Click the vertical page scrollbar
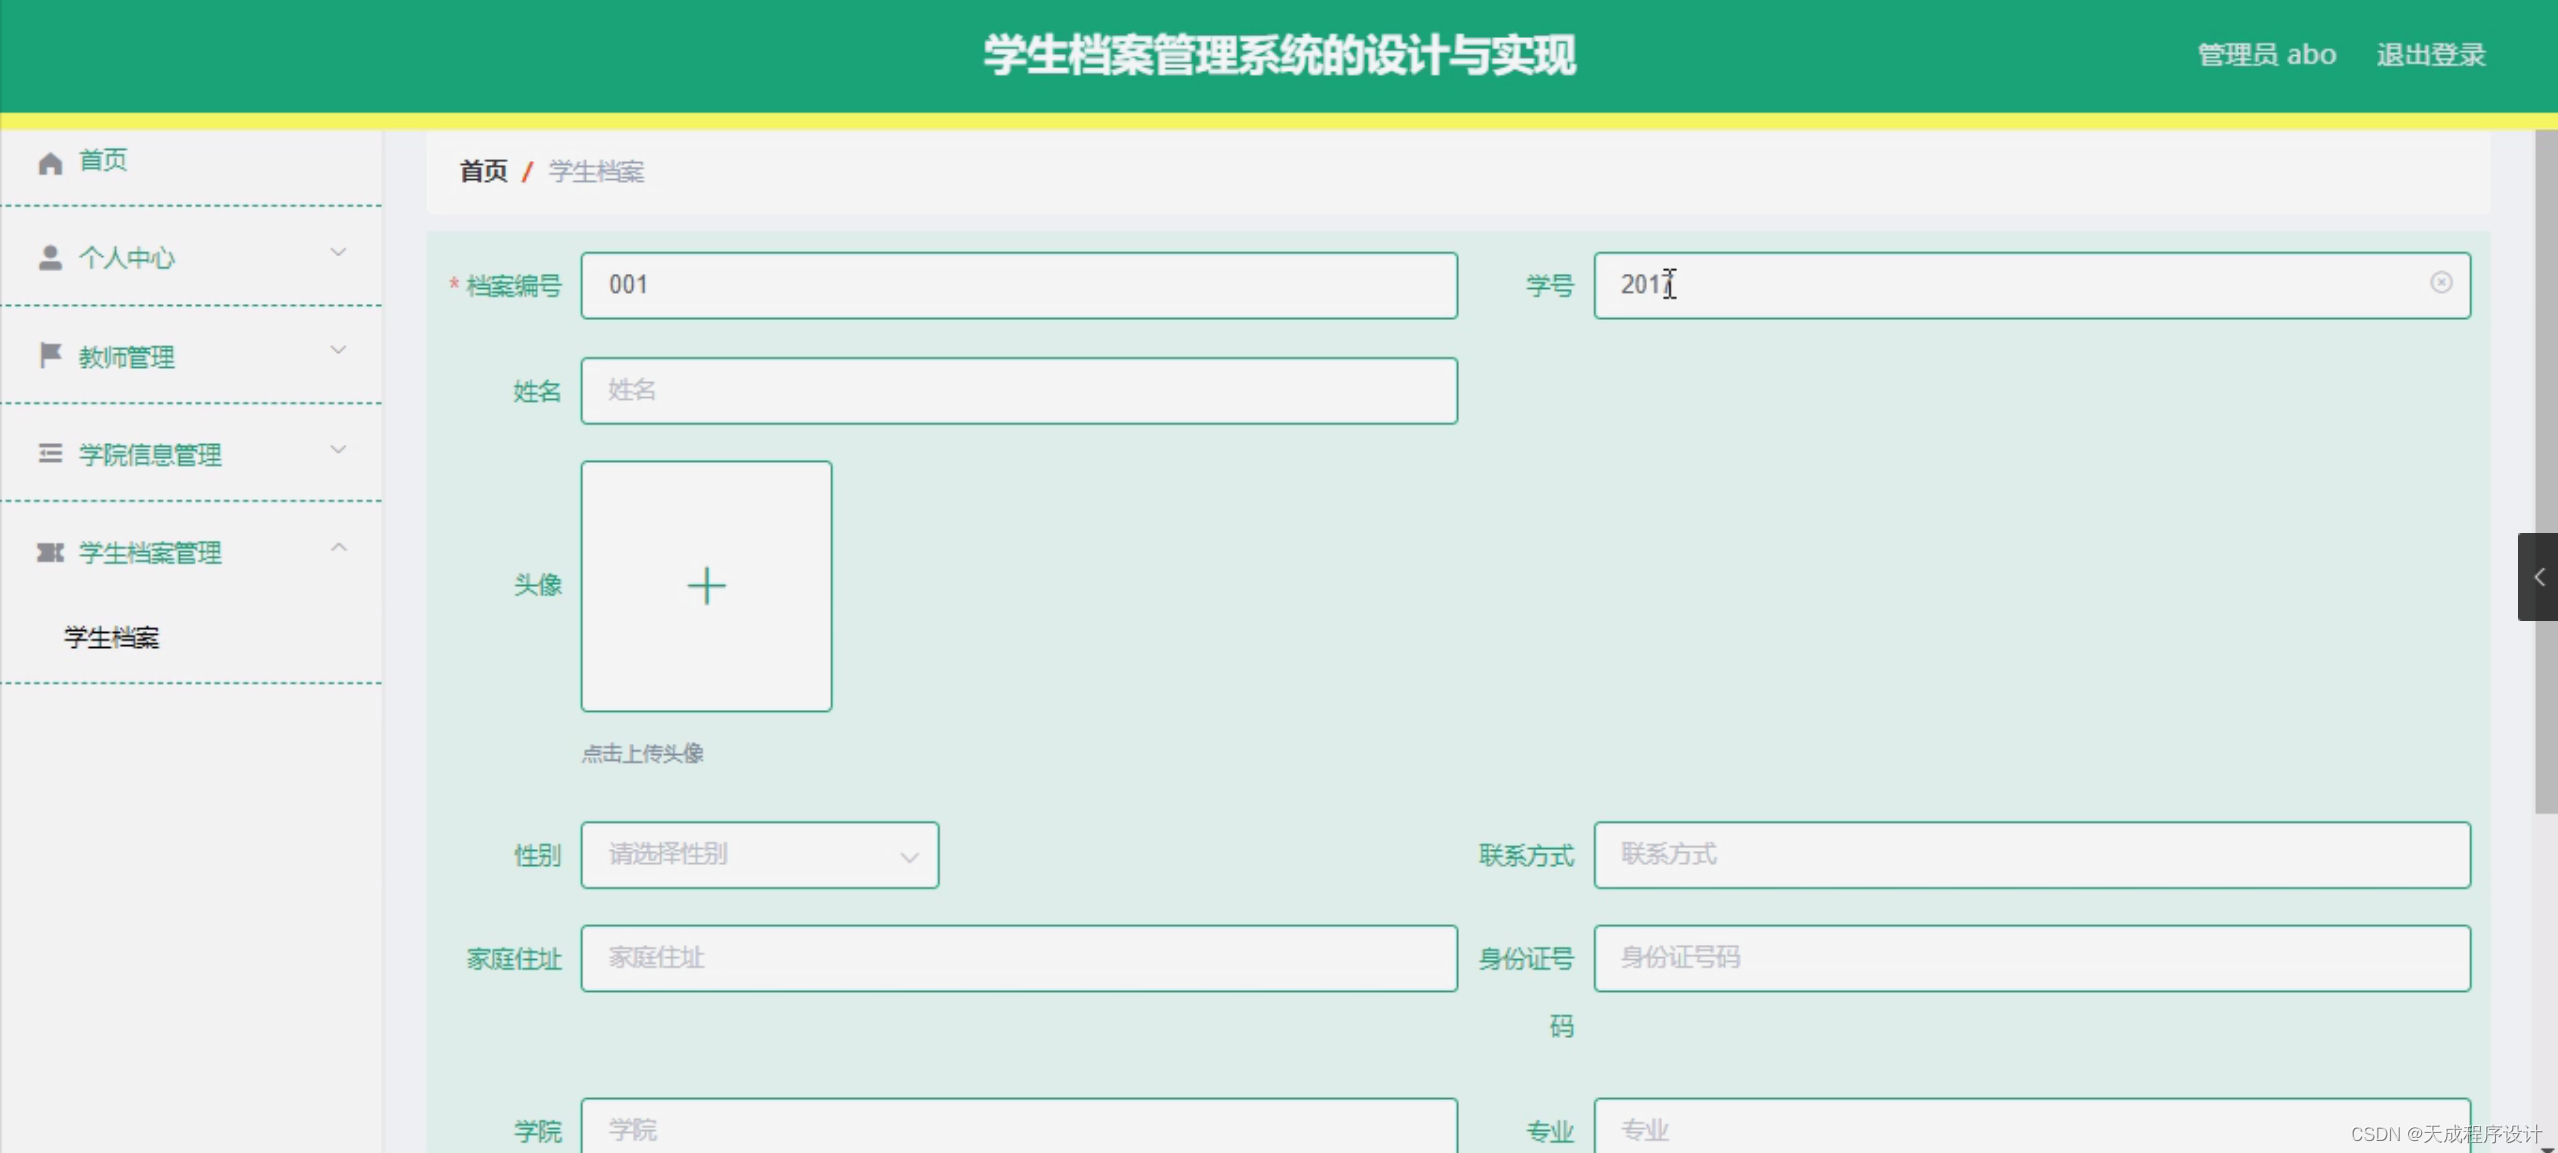2558x1153 pixels. 2546,470
